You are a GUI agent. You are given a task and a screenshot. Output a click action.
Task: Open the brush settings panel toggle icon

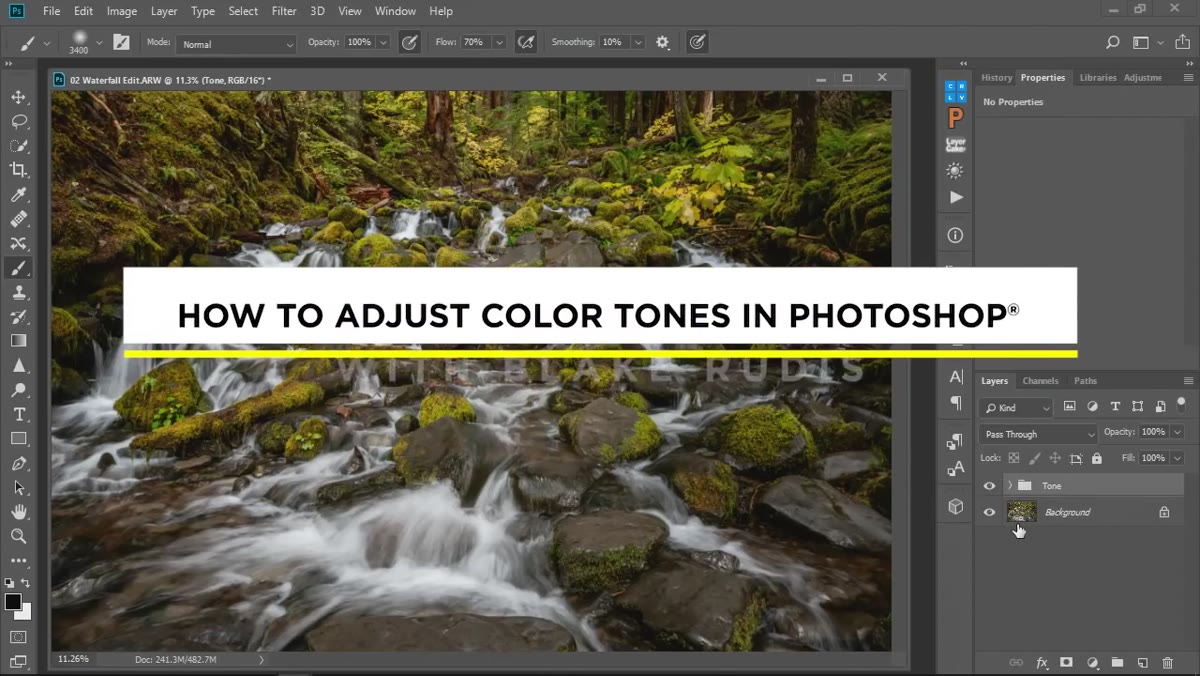pos(121,42)
